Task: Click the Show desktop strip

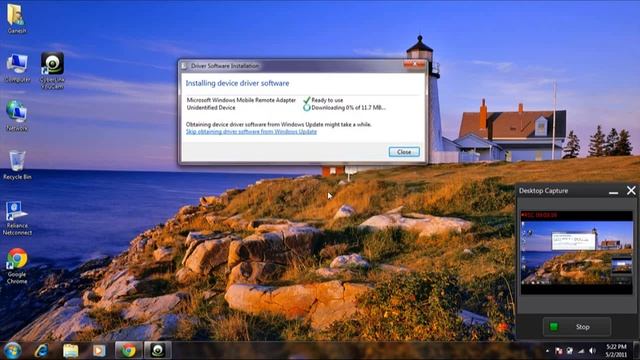Action: (x=636, y=351)
